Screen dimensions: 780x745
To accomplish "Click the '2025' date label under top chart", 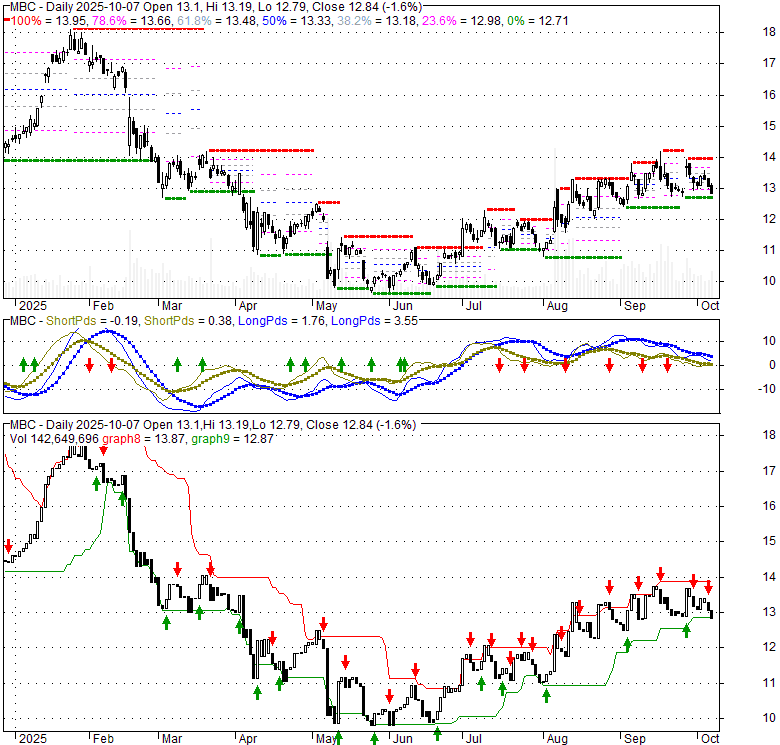I will pos(33,306).
